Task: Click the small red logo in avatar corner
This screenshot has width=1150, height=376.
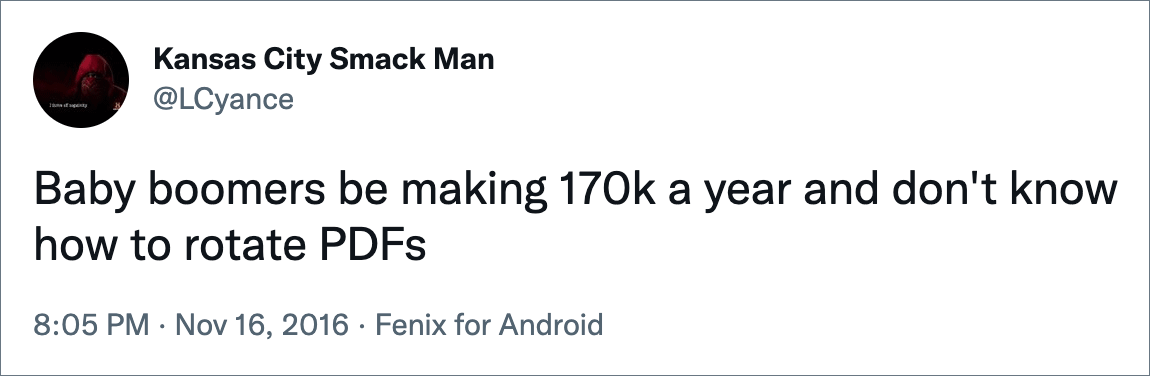Action: (115, 106)
